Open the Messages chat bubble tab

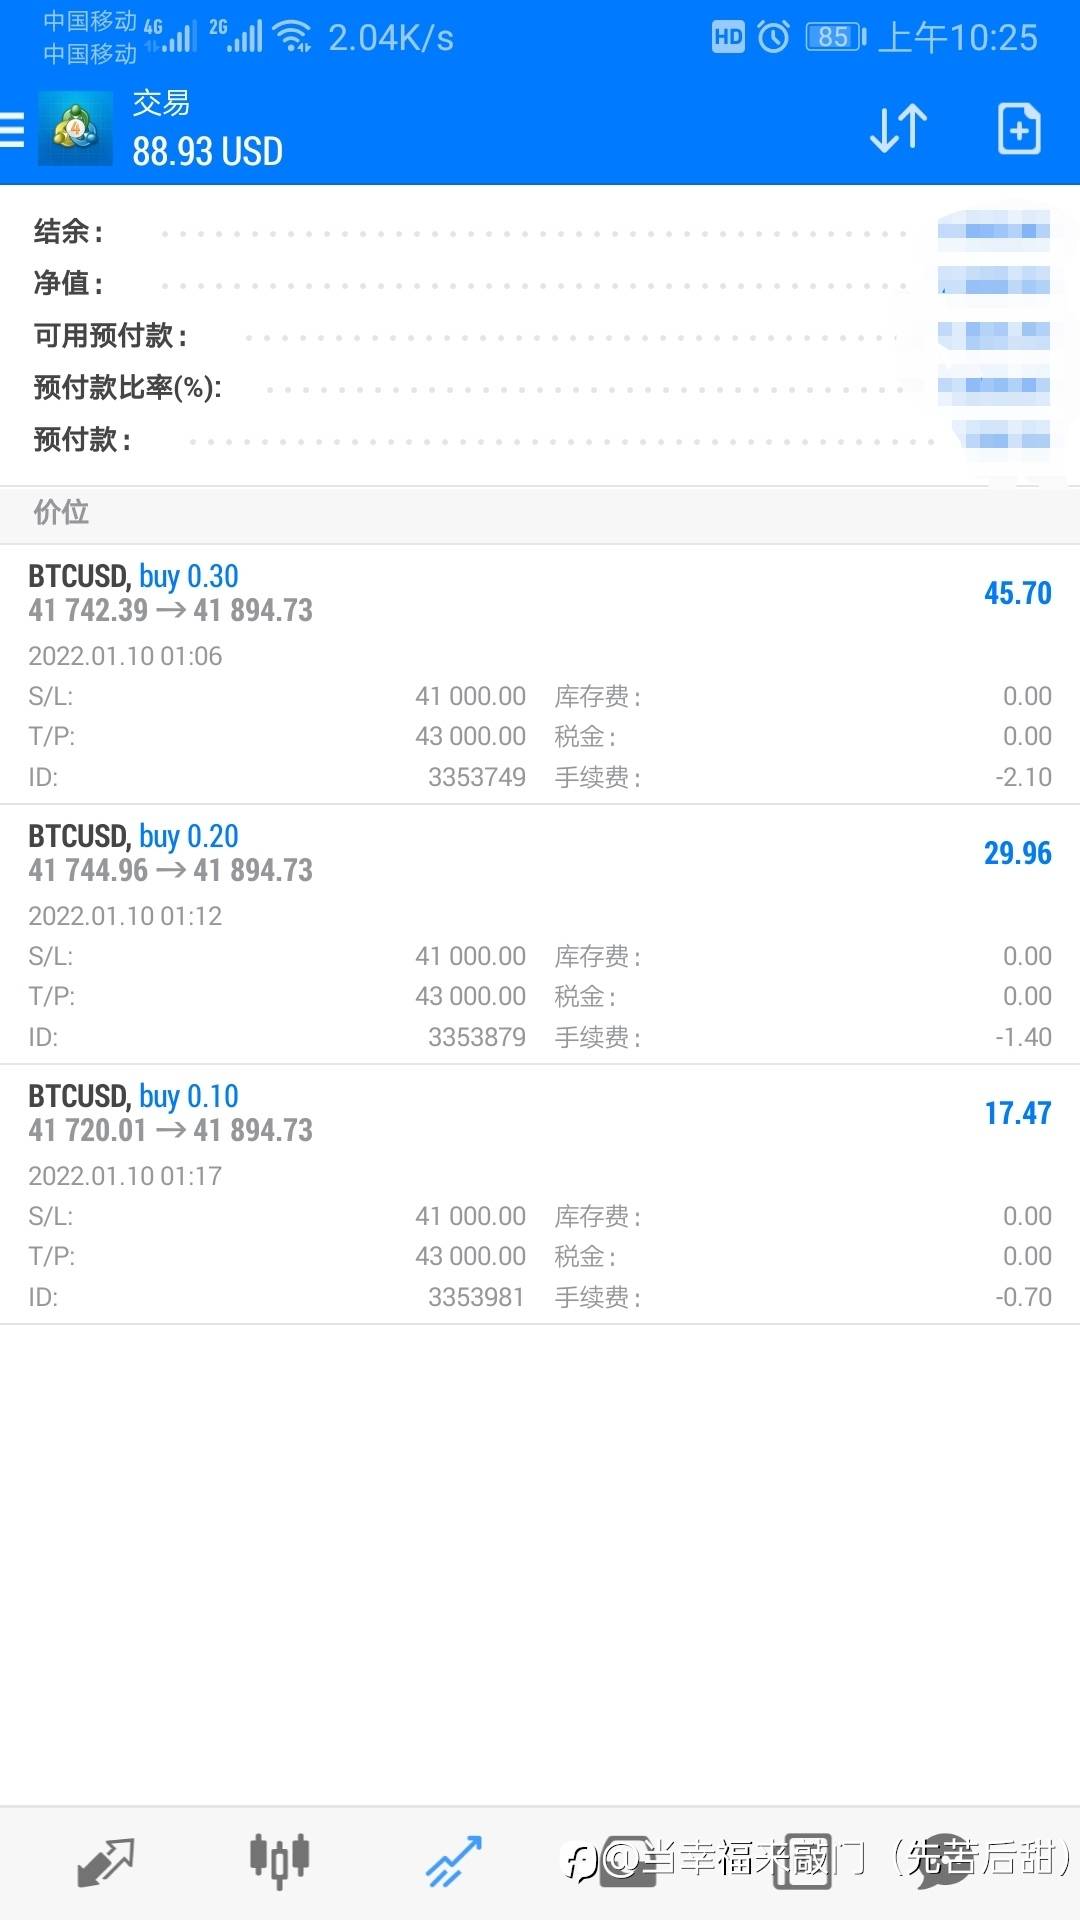click(942, 1862)
